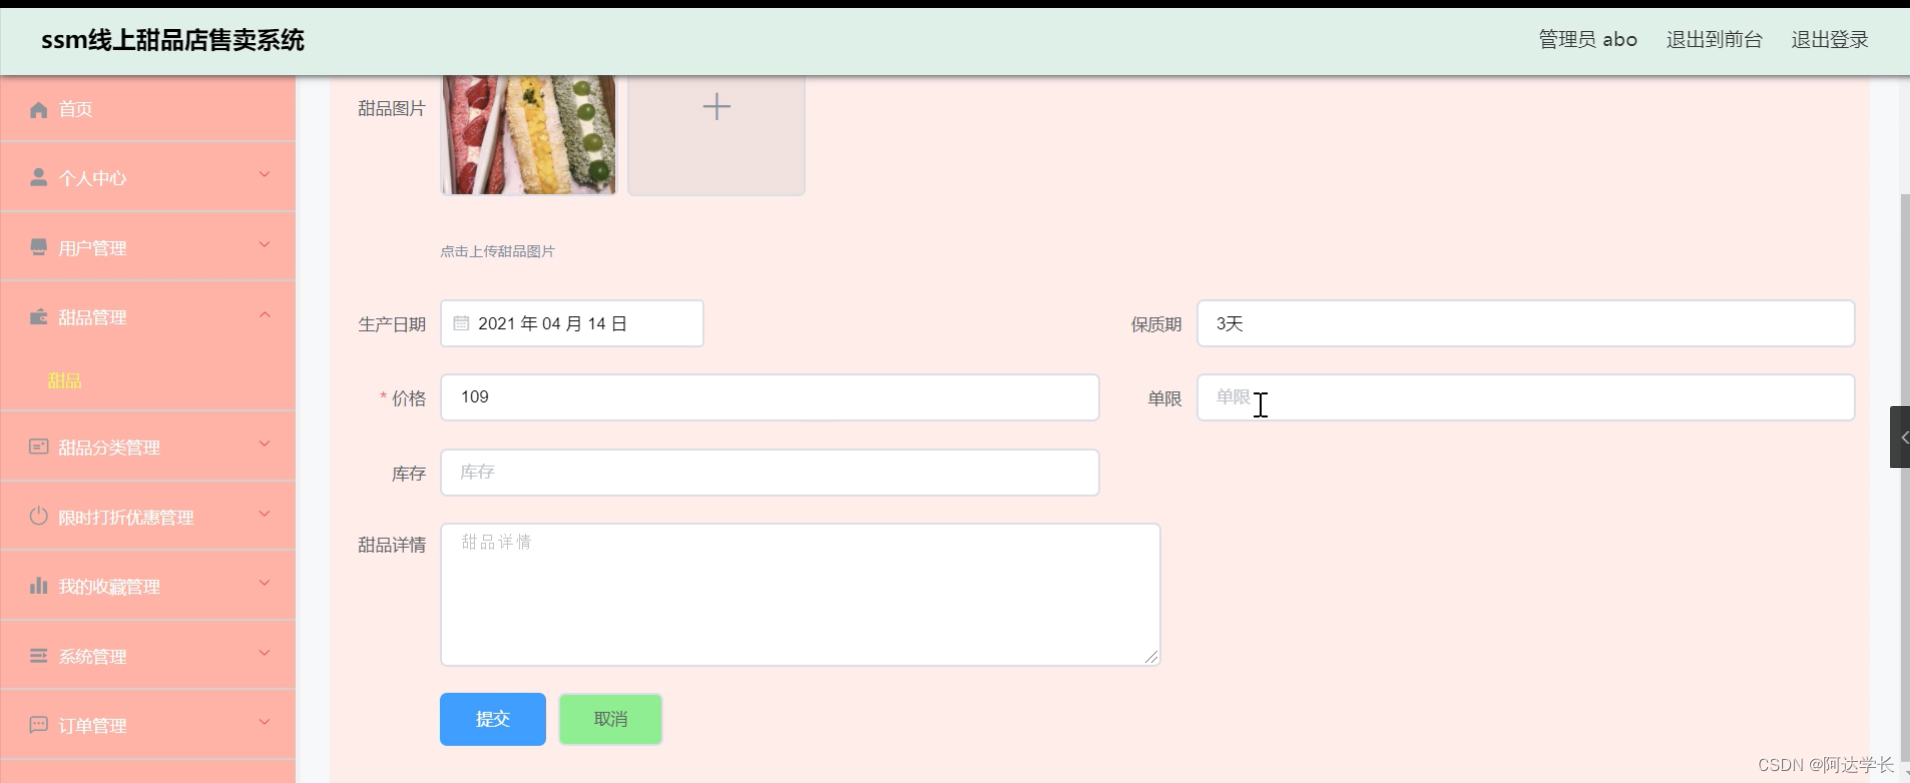The width and height of the screenshot is (1910, 783).
Task: Click the 用户管理 sidebar icon
Action: click(39, 247)
